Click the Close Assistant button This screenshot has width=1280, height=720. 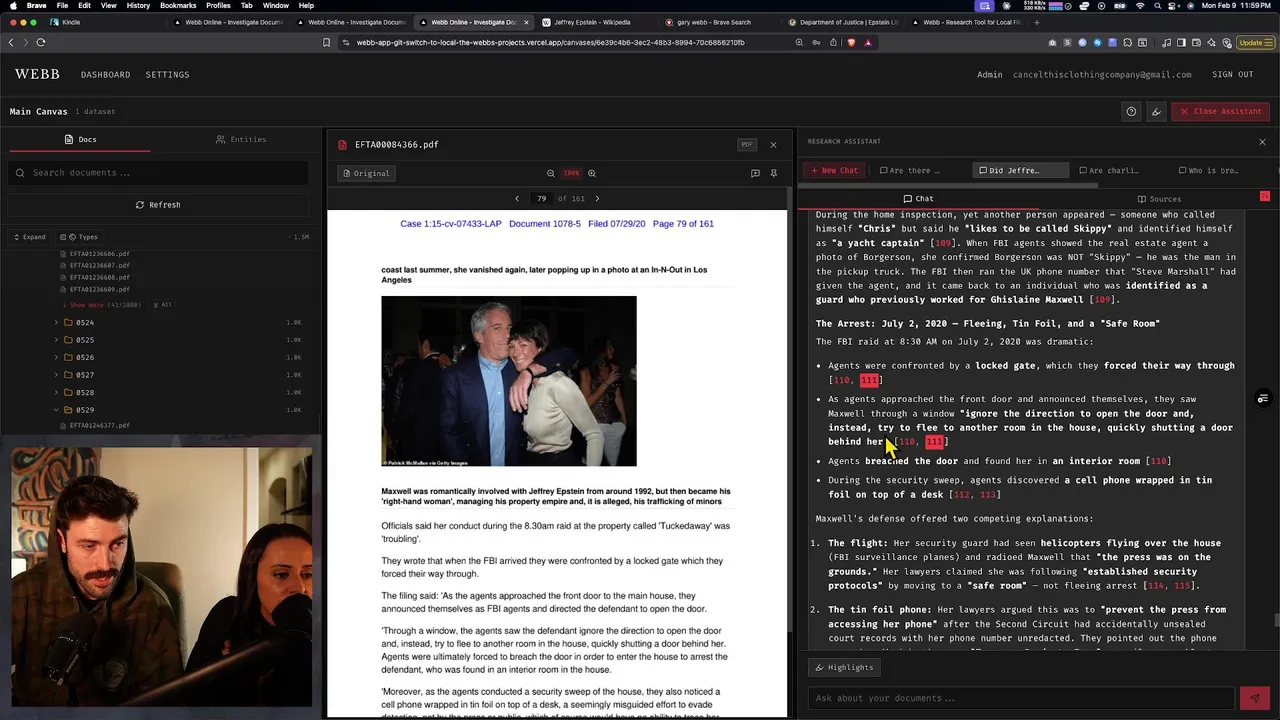[x=1220, y=111]
